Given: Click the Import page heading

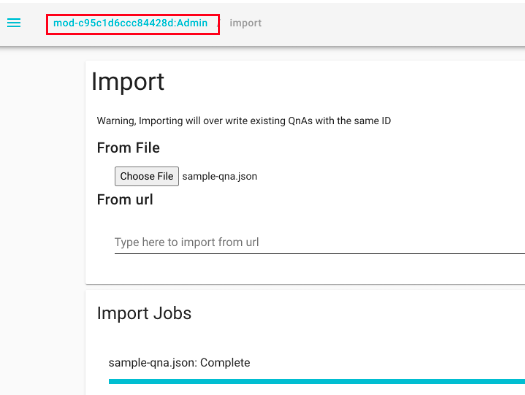Looking at the screenshot, I should (x=128, y=81).
